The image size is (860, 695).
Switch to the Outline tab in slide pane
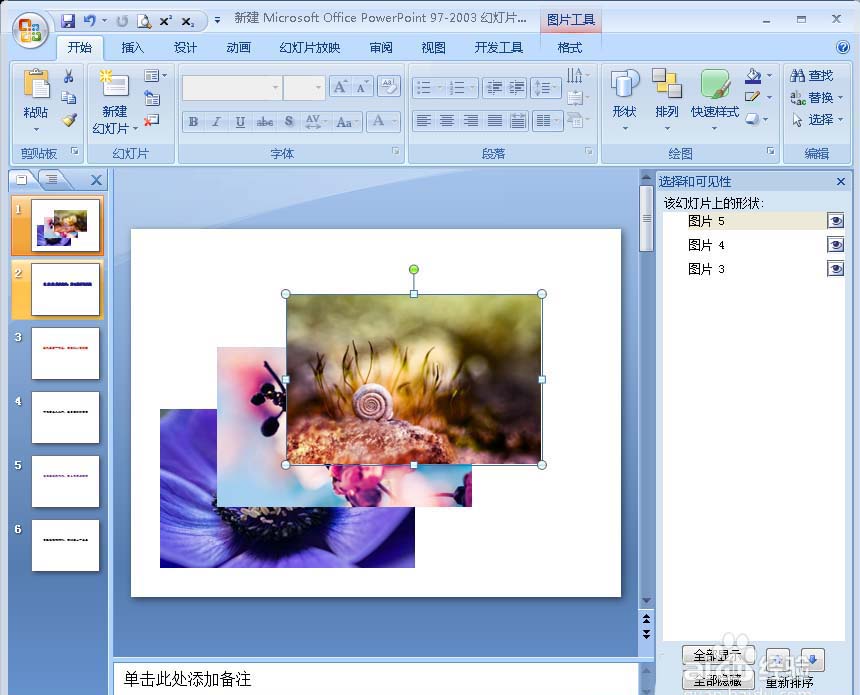(x=52, y=179)
